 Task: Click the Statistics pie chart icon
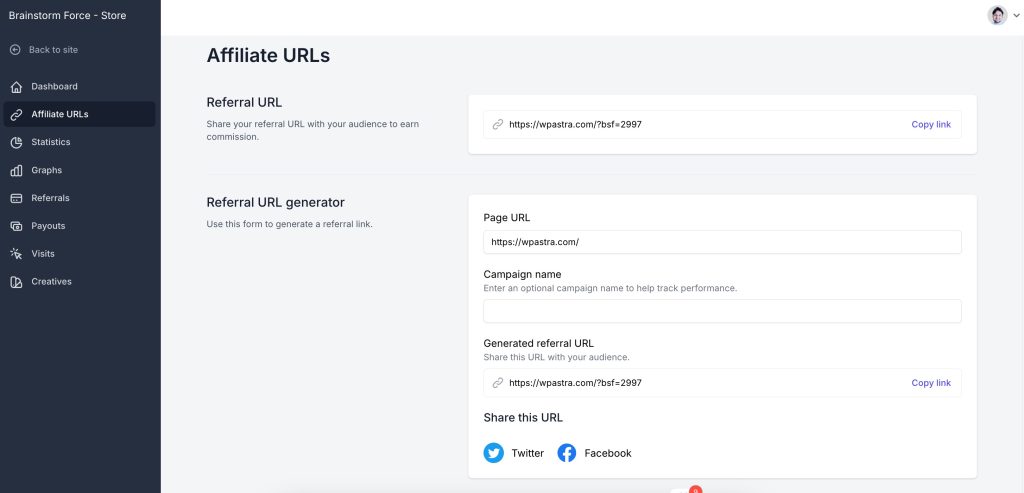(16, 142)
